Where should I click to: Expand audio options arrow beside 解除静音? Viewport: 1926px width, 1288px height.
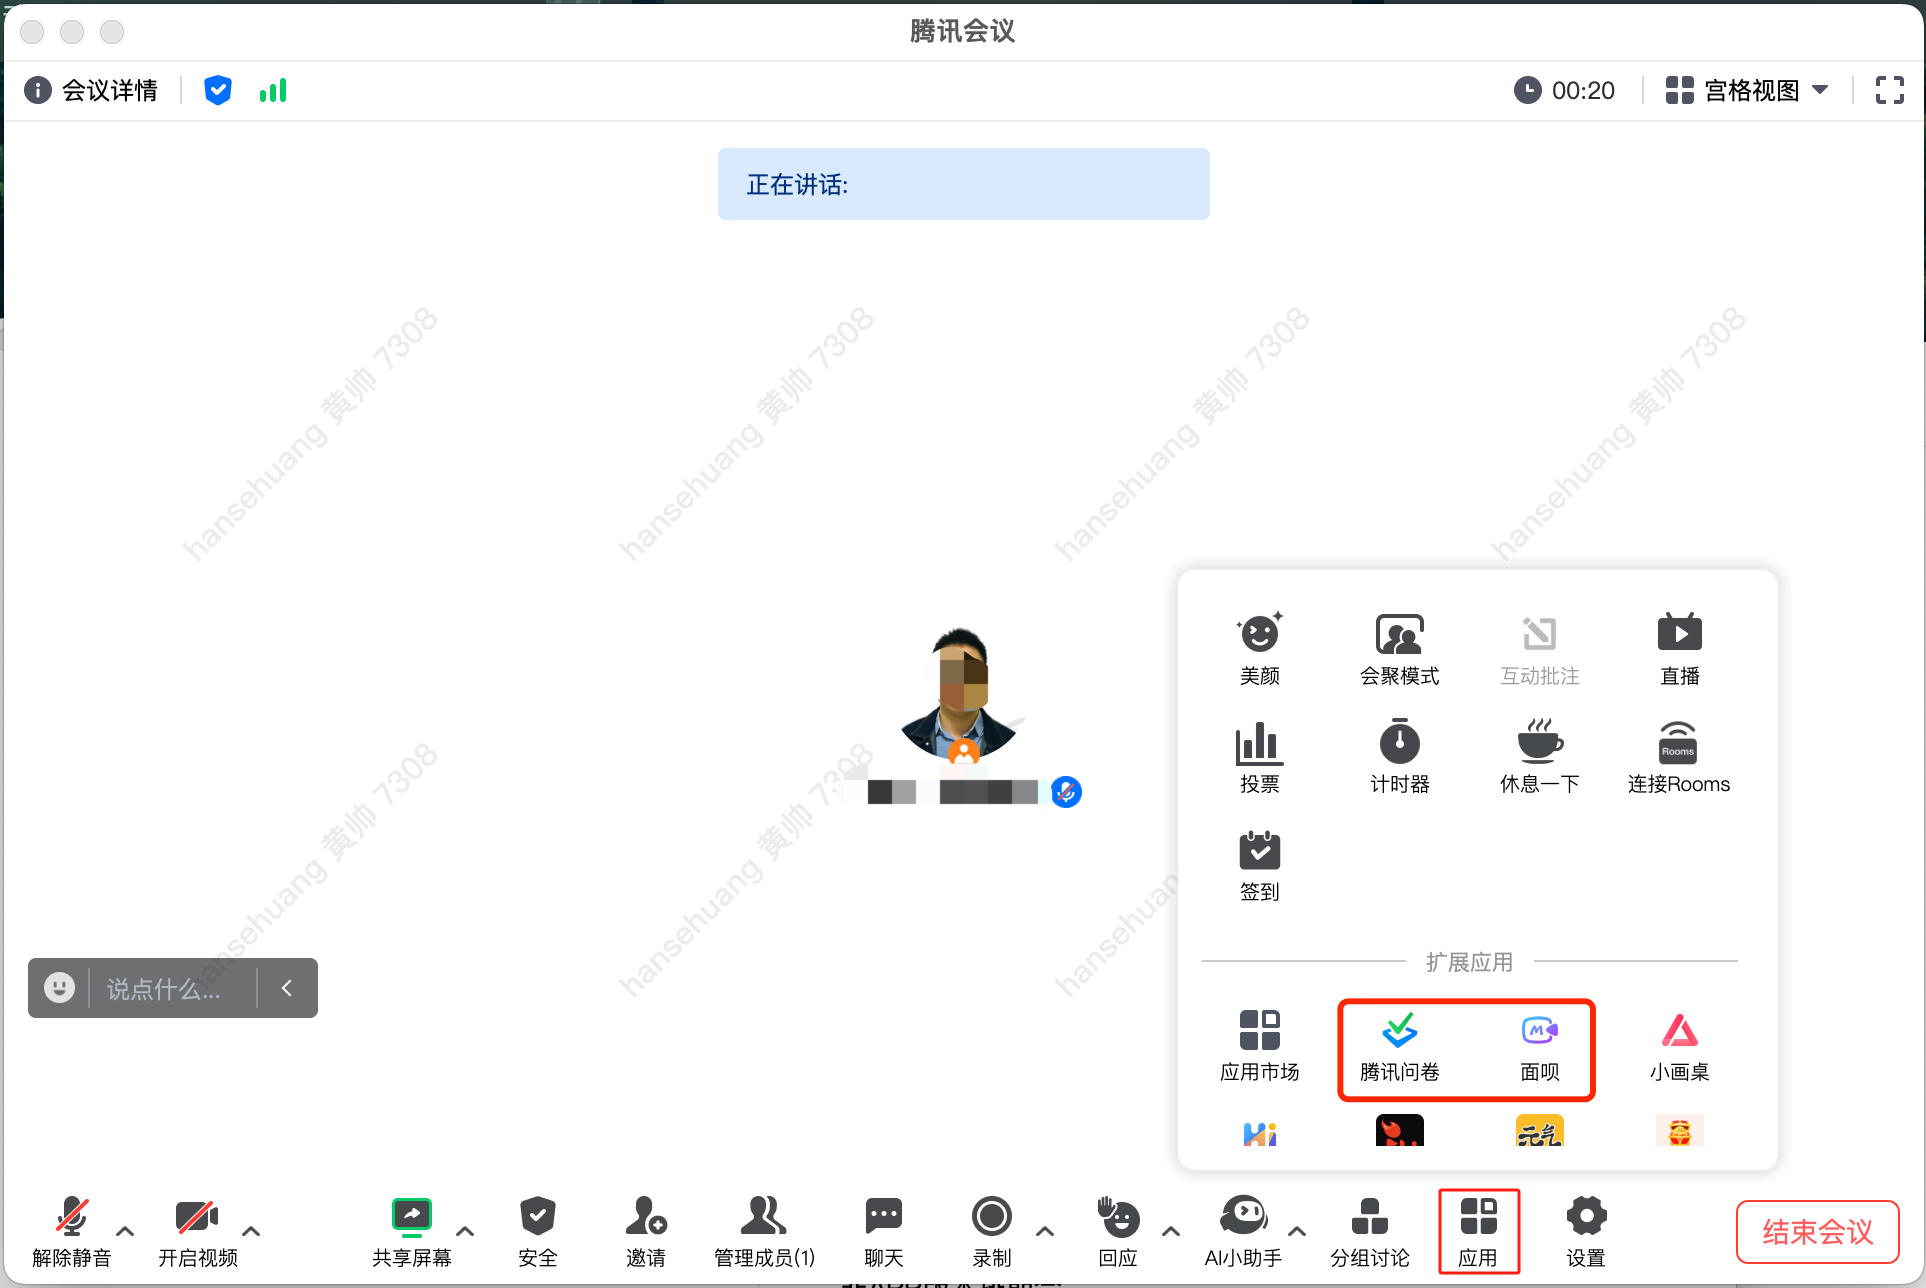pos(125,1231)
